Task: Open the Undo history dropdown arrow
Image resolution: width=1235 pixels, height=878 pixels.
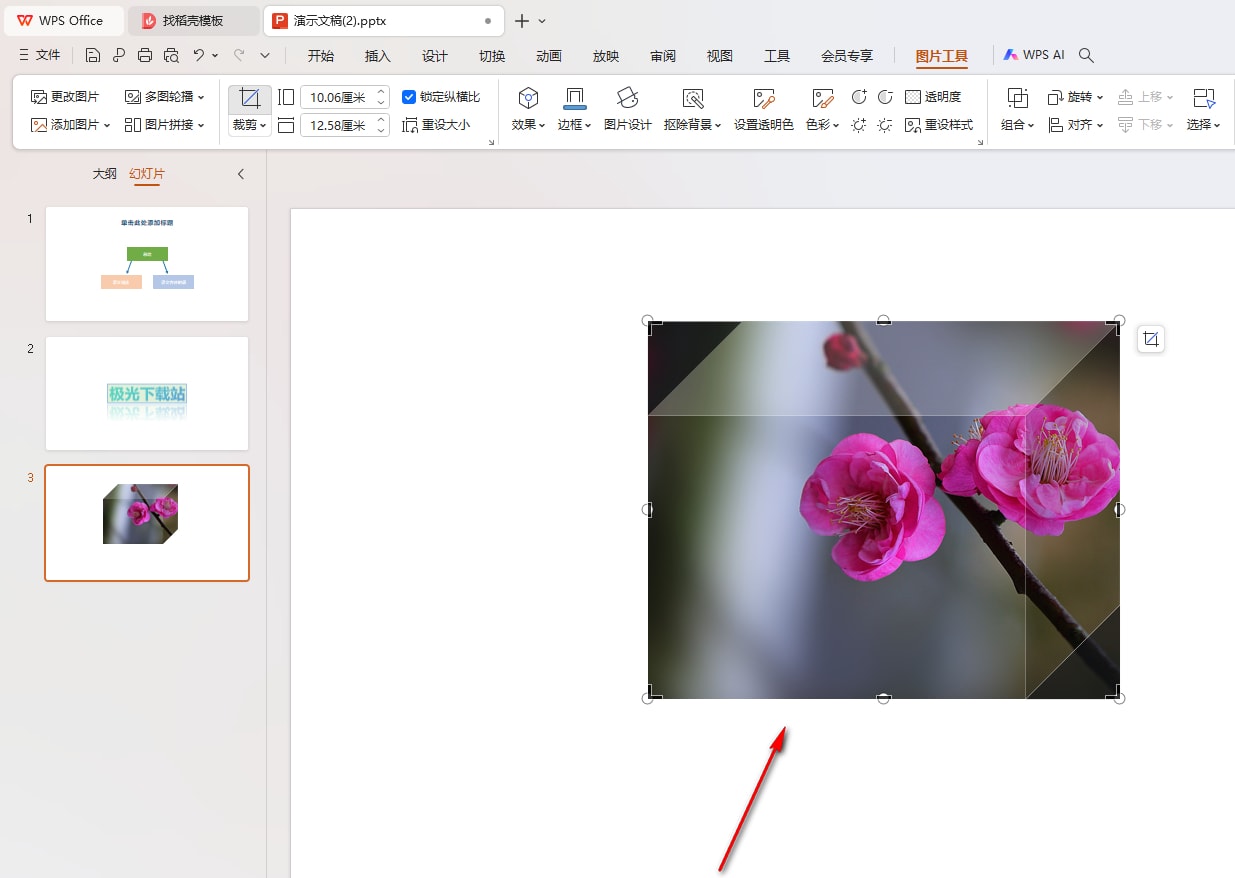Action: 215,56
